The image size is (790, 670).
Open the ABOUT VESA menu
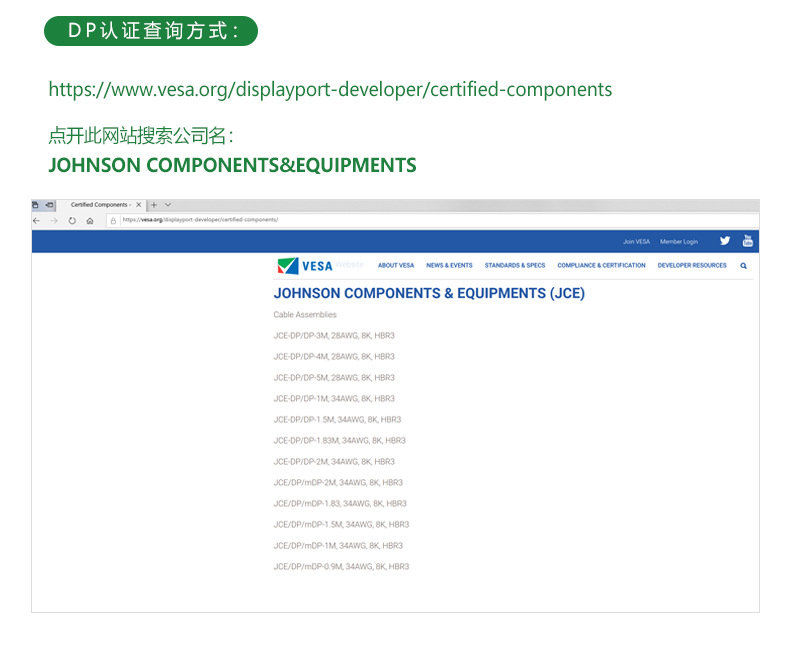[x=396, y=265]
